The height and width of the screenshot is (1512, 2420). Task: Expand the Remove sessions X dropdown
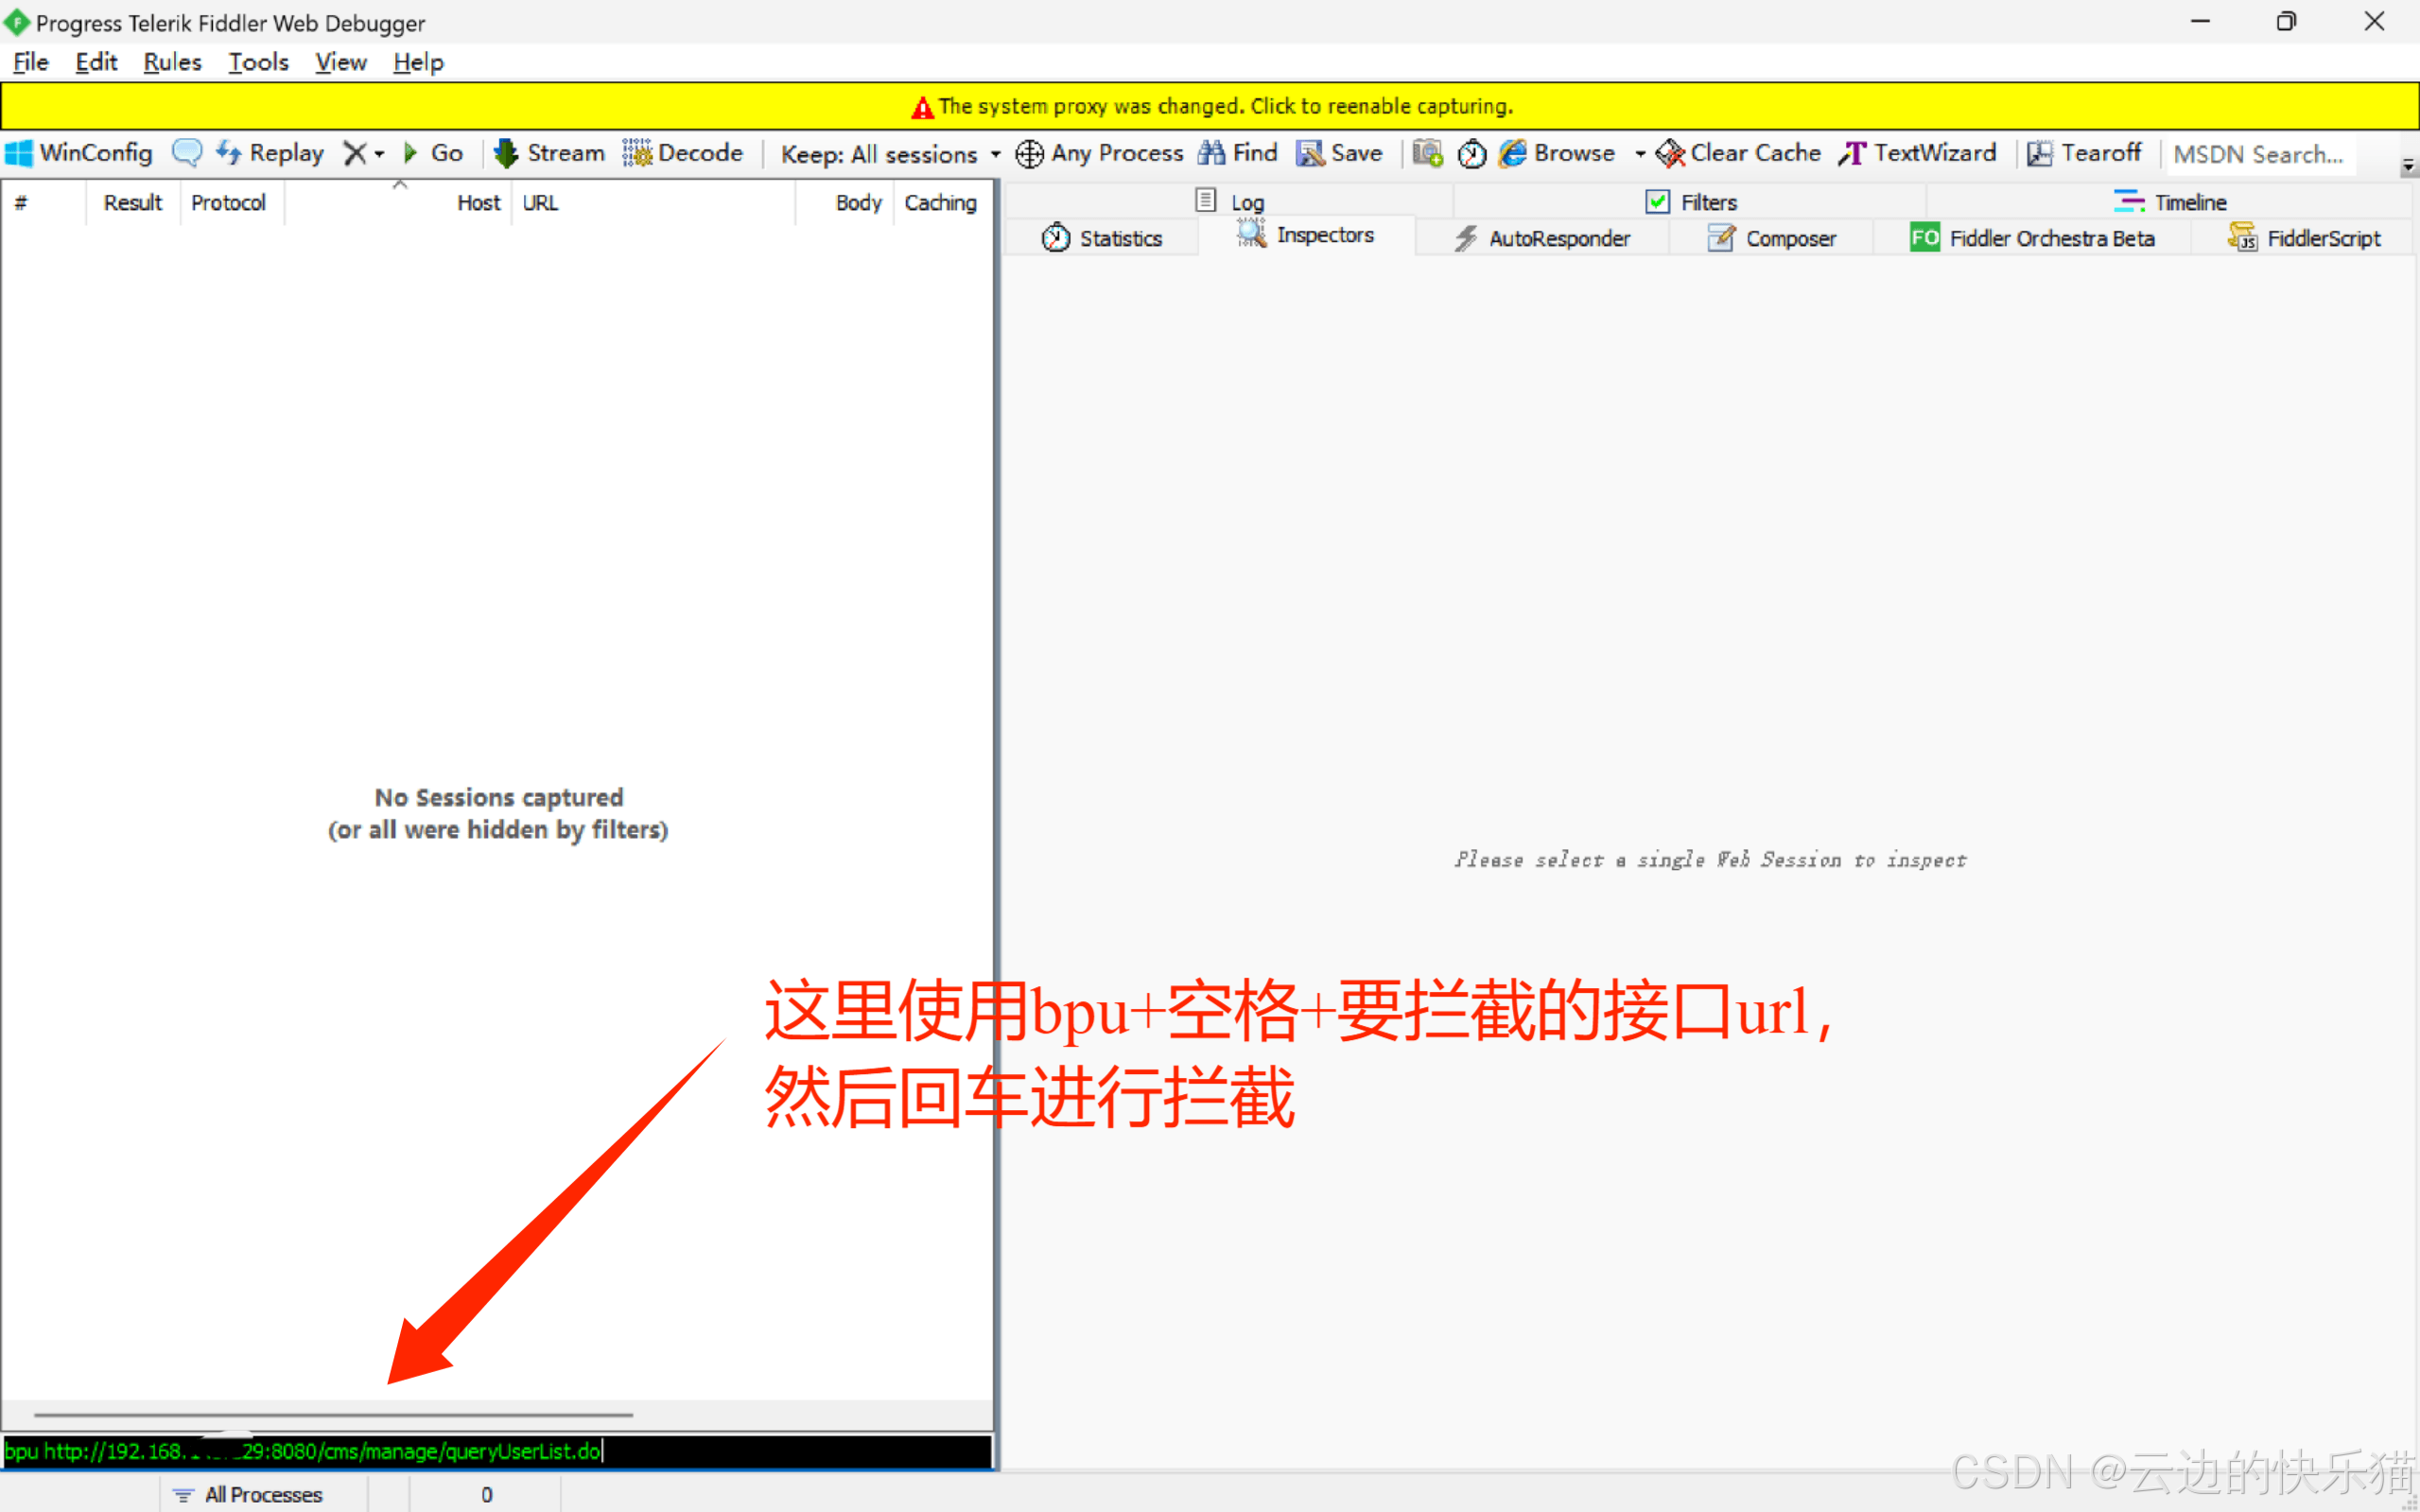(379, 154)
